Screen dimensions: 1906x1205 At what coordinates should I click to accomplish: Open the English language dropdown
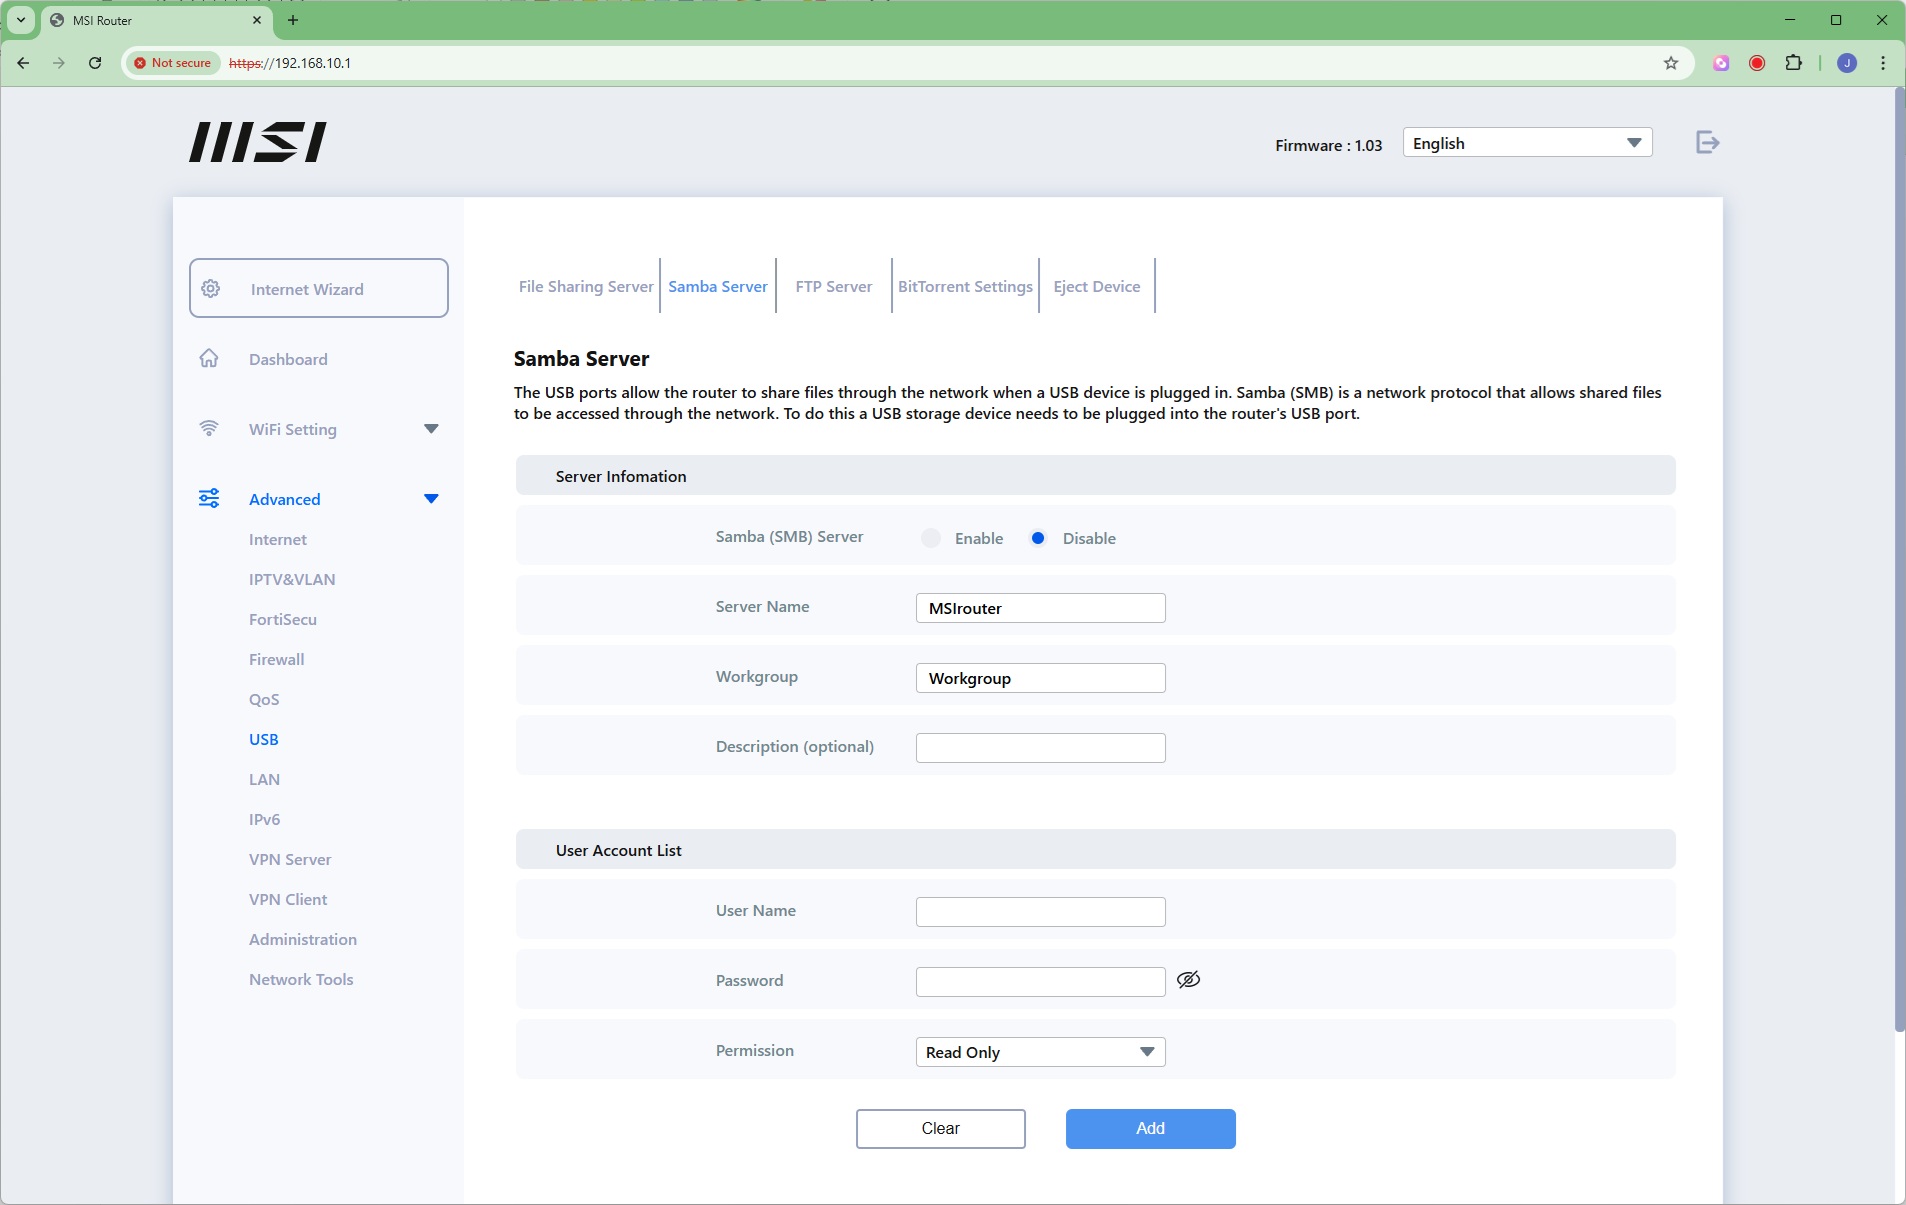(x=1526, y=143)
